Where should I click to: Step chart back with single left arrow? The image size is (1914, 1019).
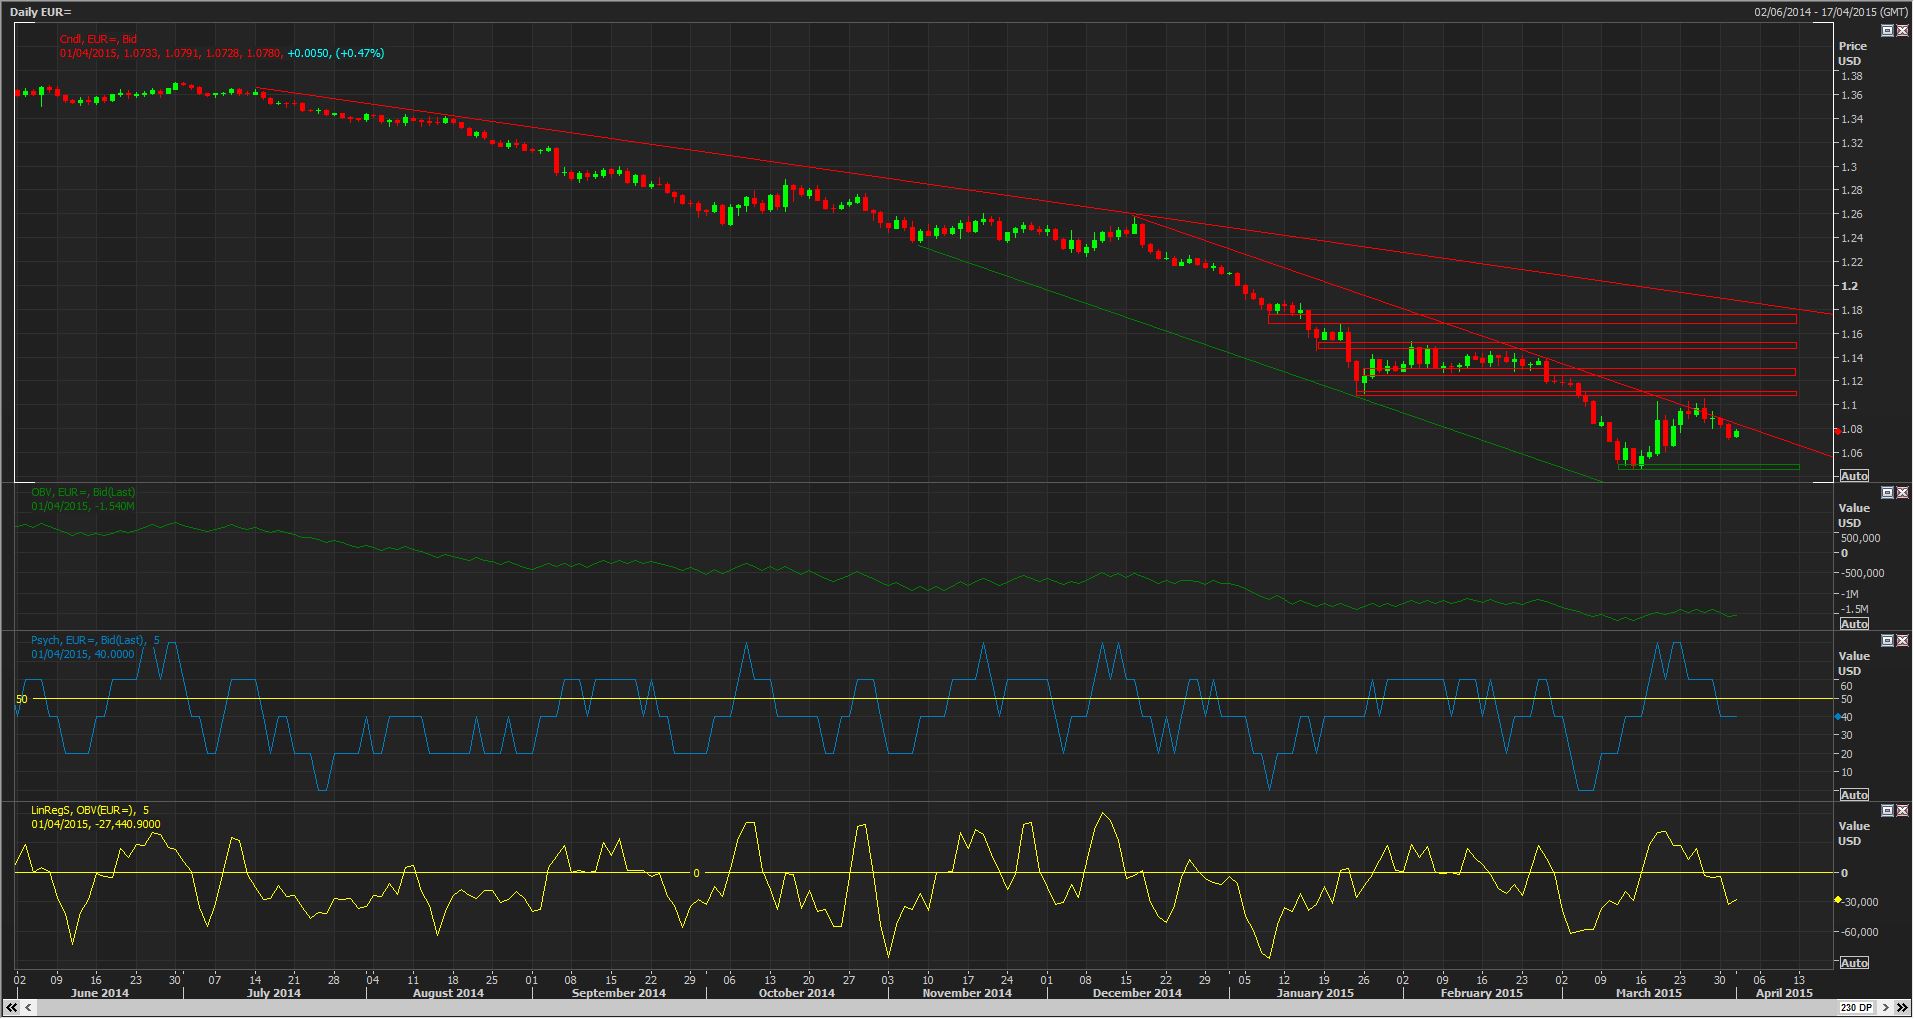[x=28, y=1007]
